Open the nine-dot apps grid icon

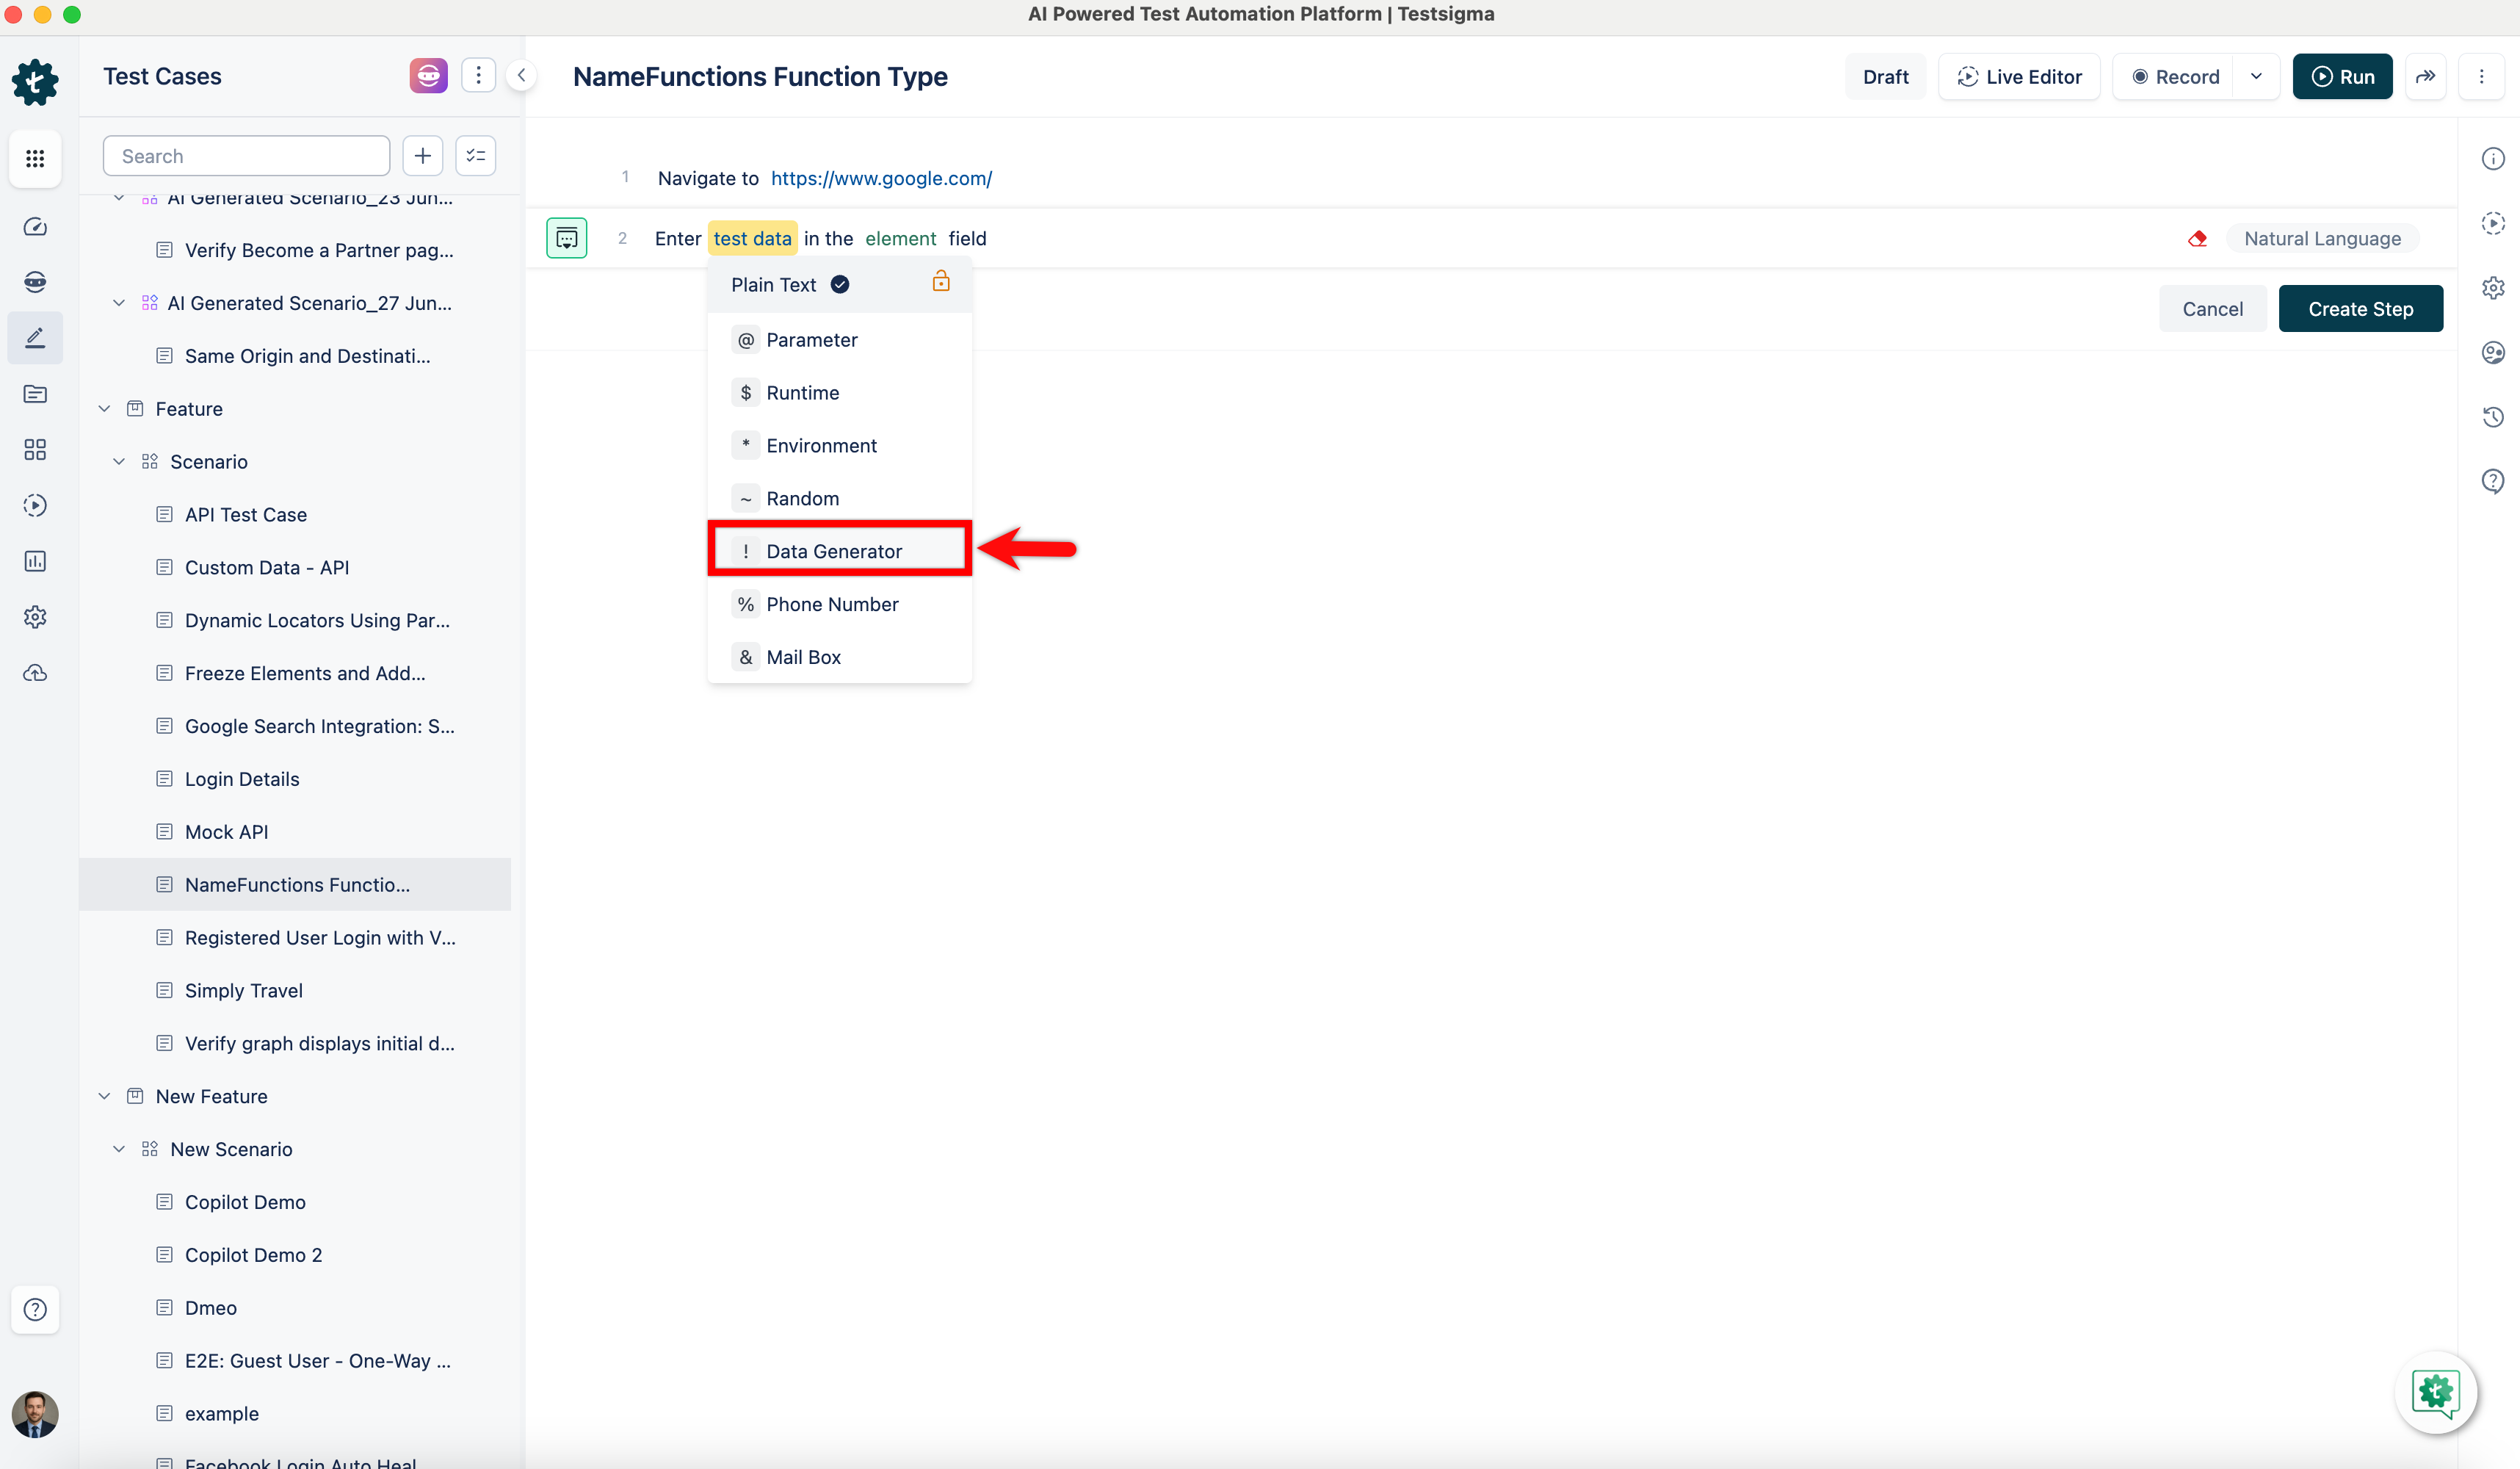35,158
